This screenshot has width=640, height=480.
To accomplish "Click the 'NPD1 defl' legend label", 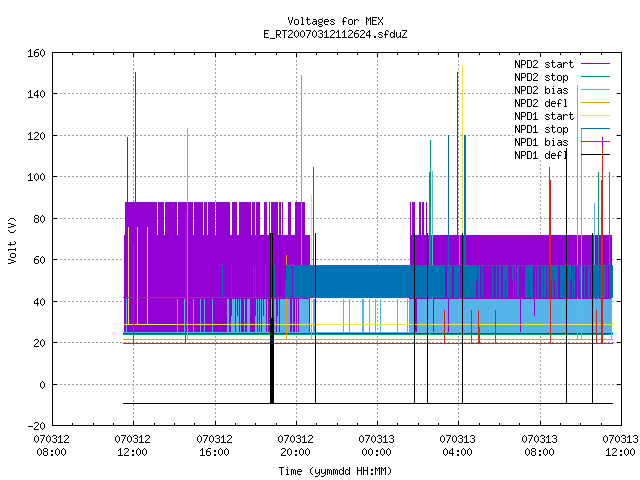I will 541,155.
